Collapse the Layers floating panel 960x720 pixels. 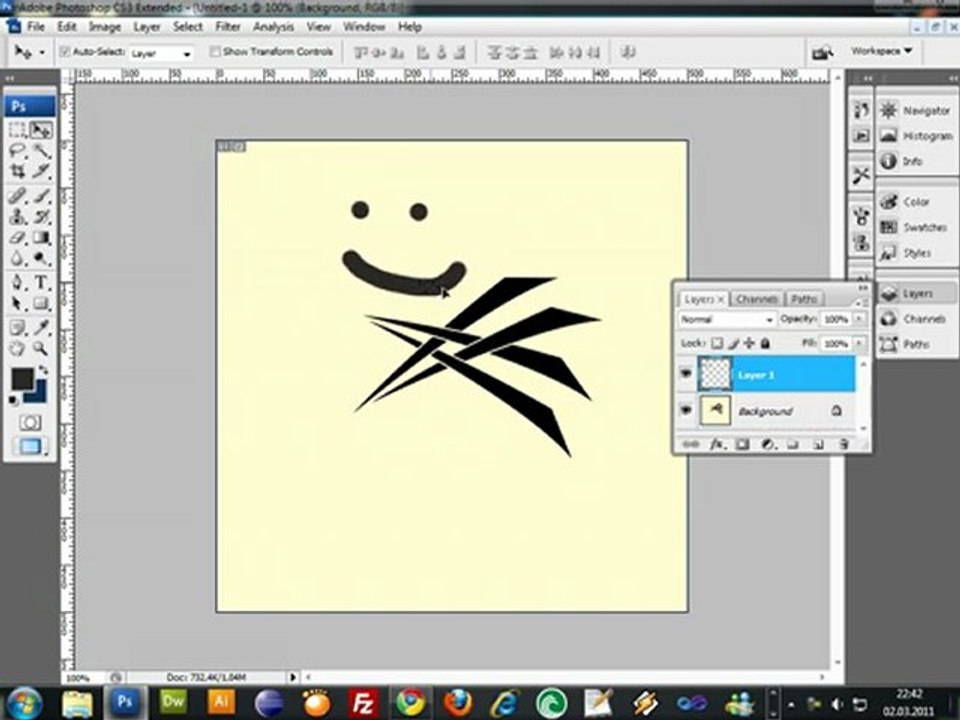(x=863, y=287)
